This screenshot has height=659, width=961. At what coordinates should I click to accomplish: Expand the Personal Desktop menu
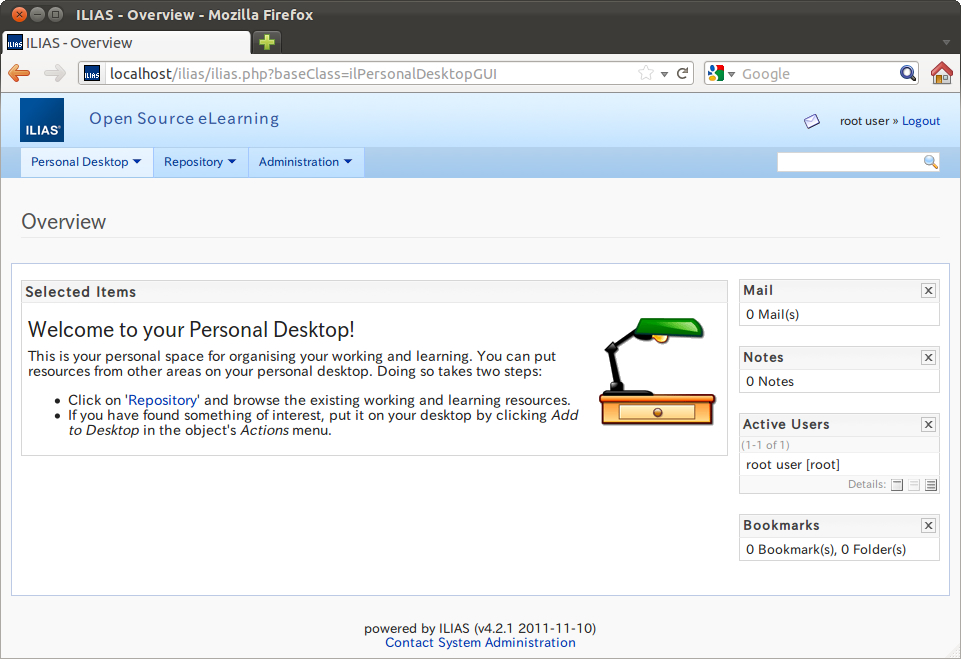86,162
